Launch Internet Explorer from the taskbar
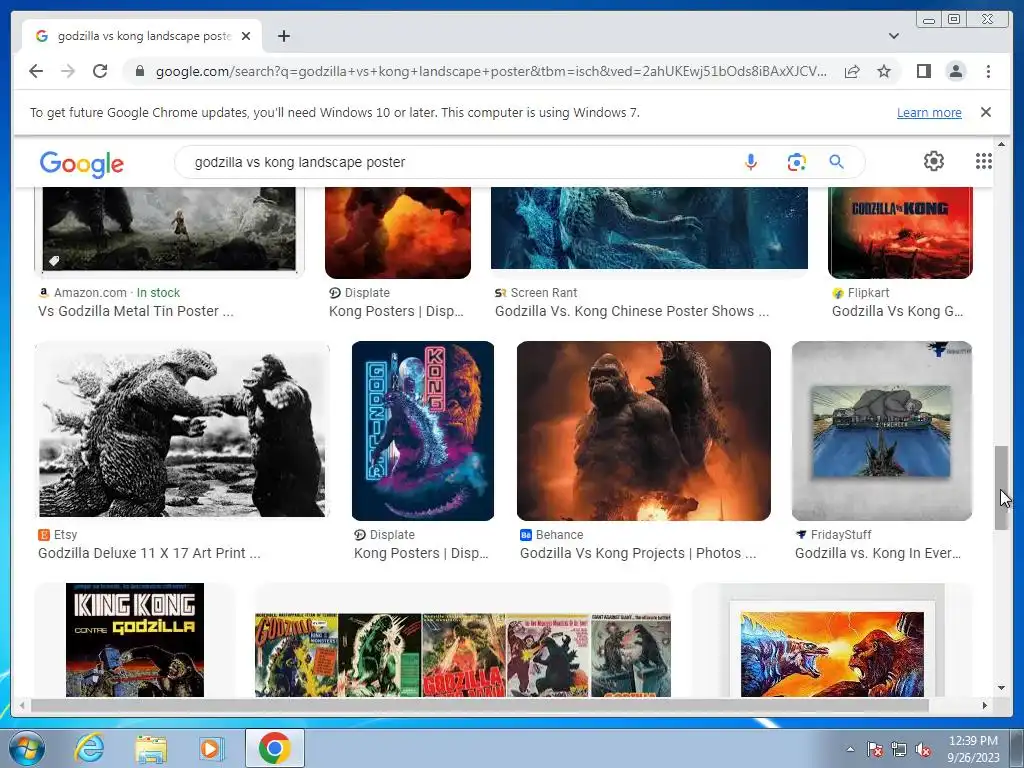 click(89, 748)
